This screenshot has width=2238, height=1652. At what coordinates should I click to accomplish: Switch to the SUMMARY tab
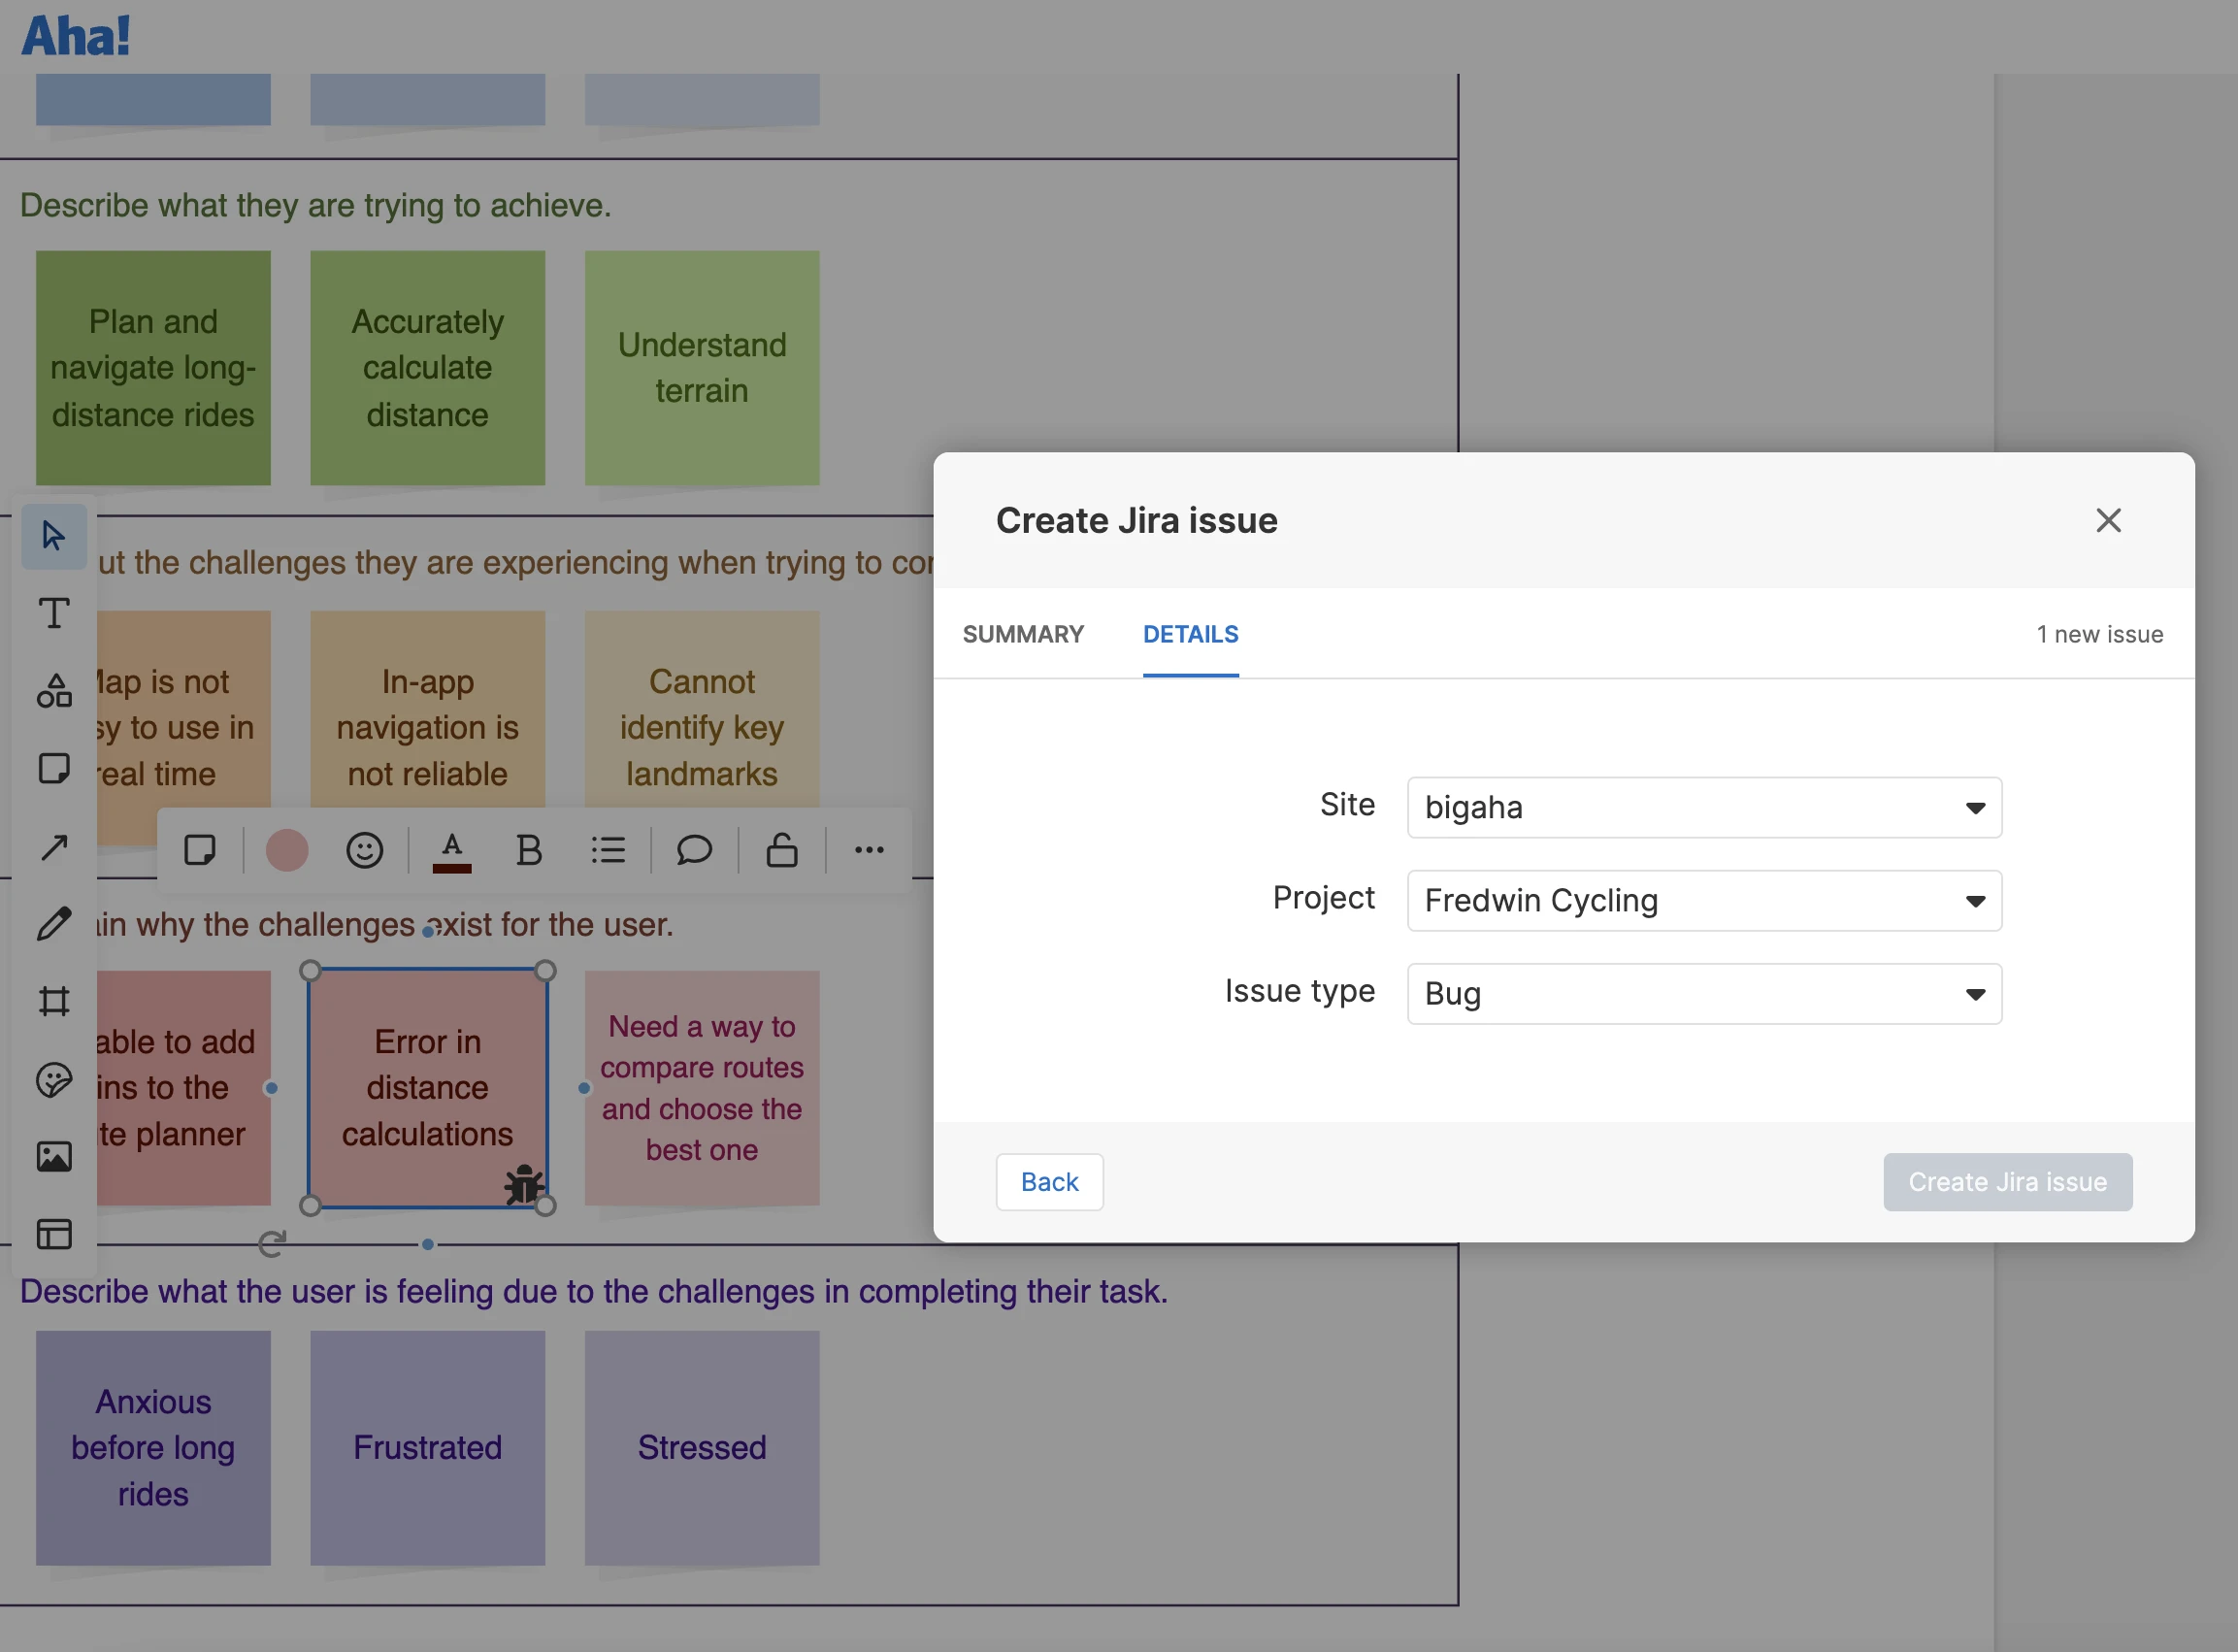pos(1022,634)
